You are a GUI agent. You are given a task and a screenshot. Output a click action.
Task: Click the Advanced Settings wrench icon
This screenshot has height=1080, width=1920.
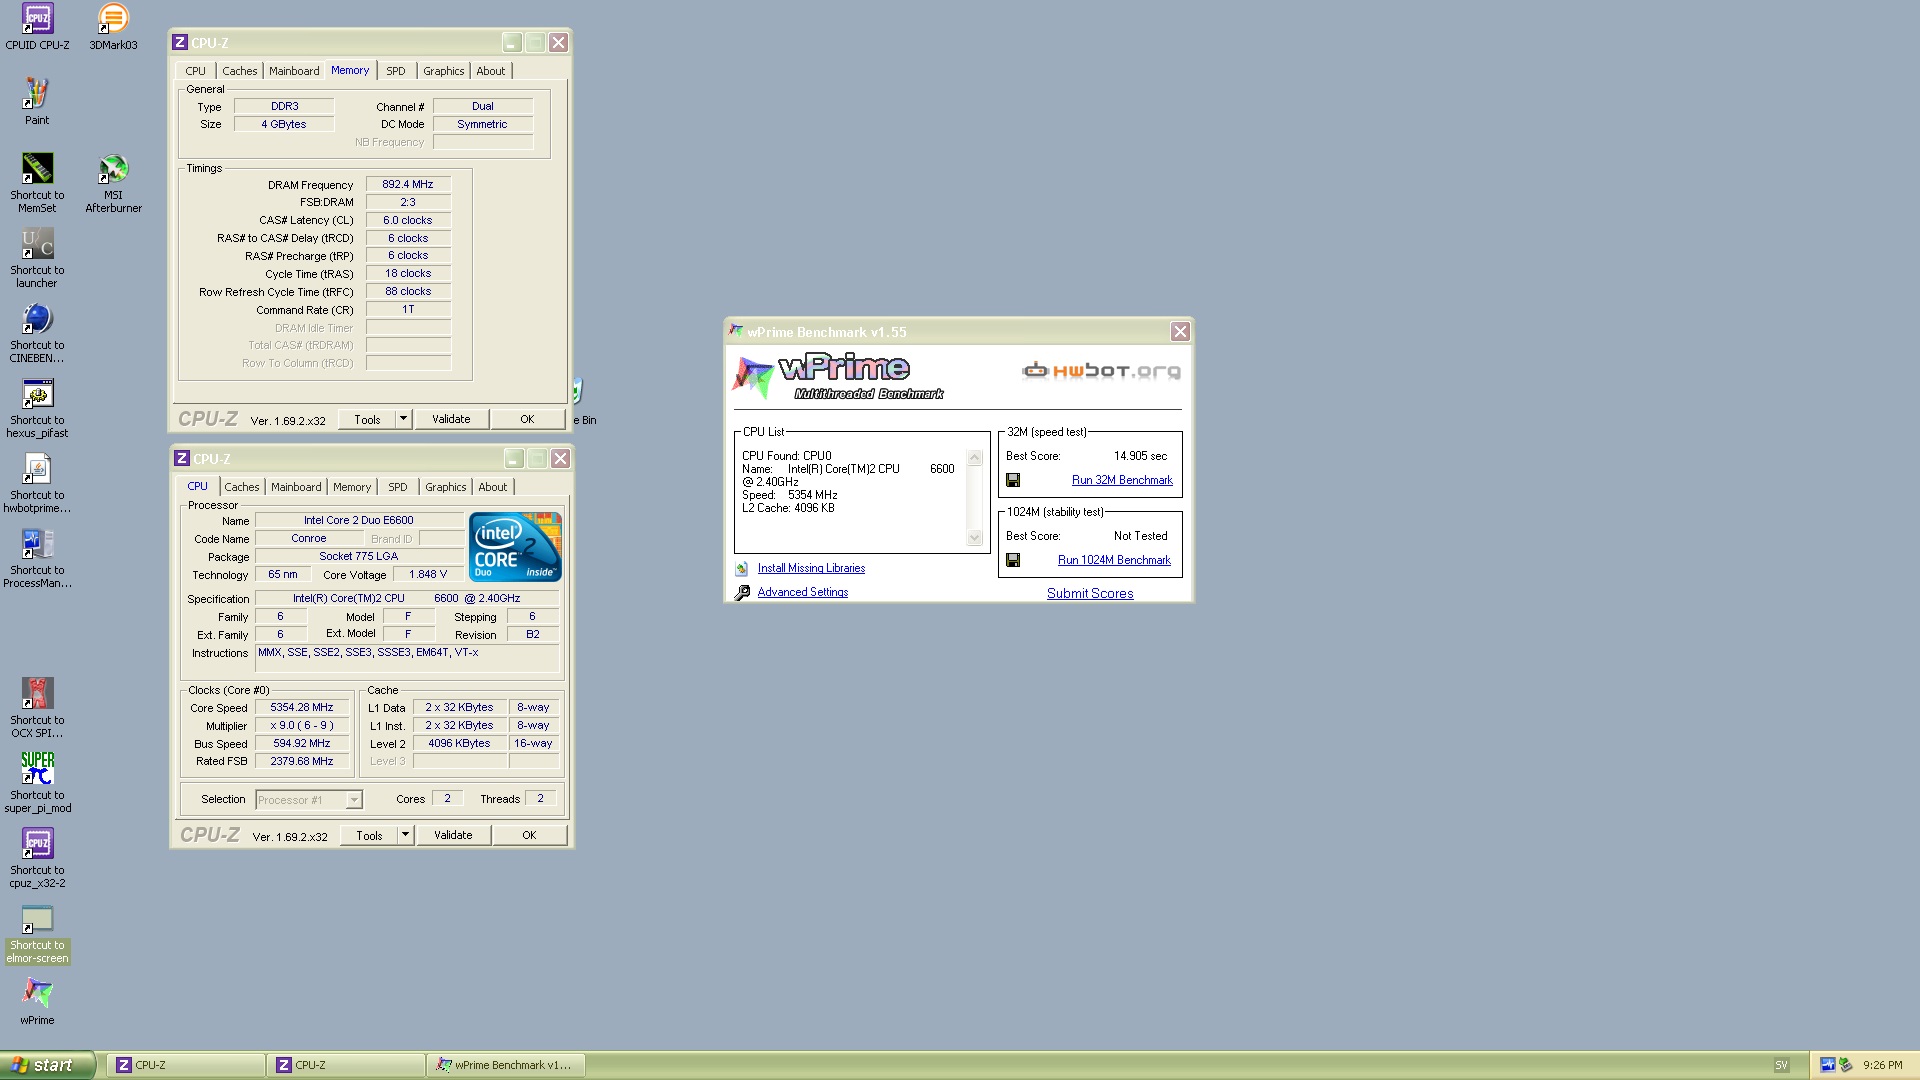(x=742, y=592)
